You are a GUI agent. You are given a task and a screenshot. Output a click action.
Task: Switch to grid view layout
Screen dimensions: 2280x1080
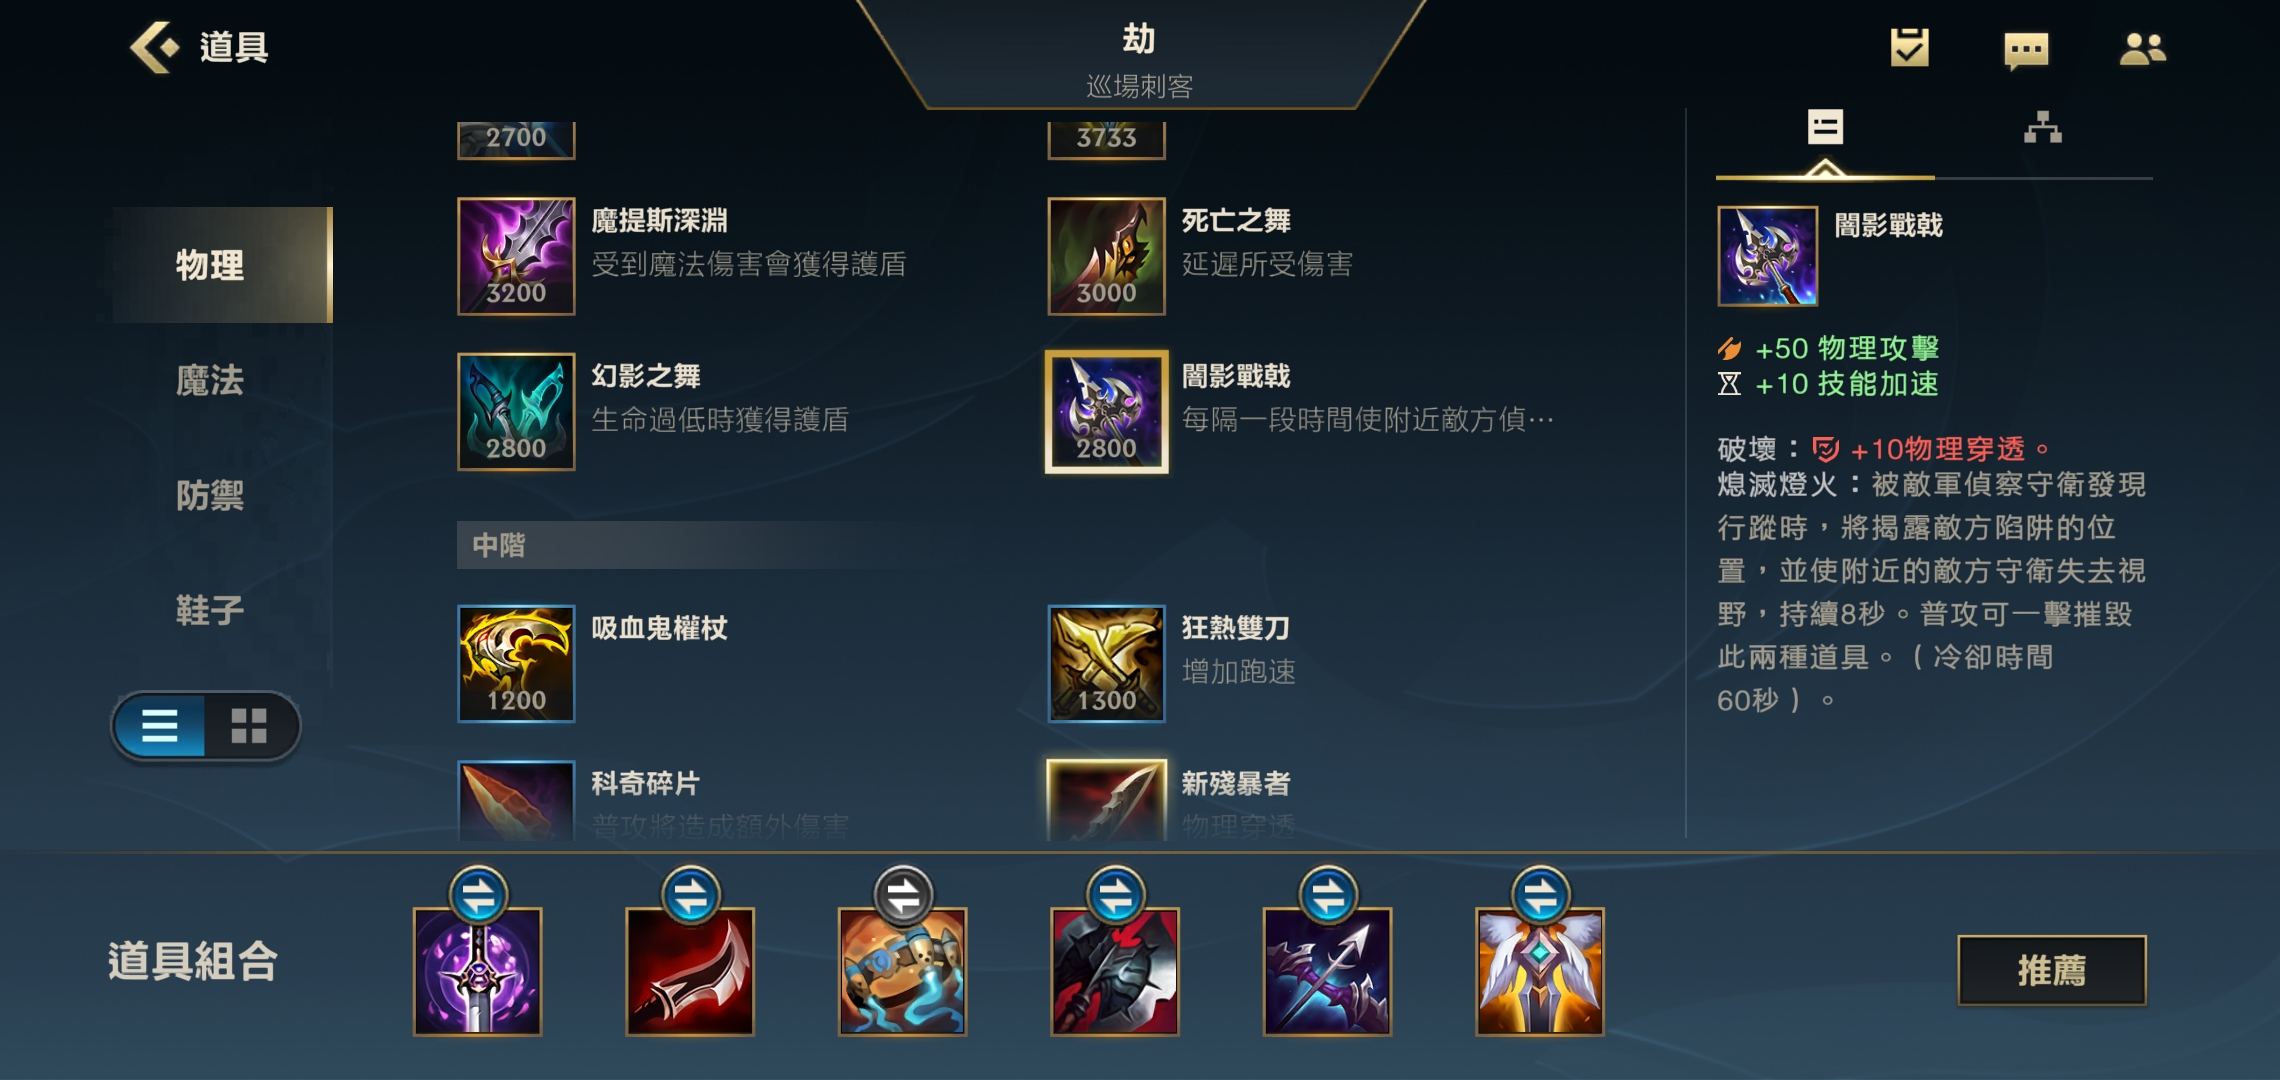[x=249, y=726]
